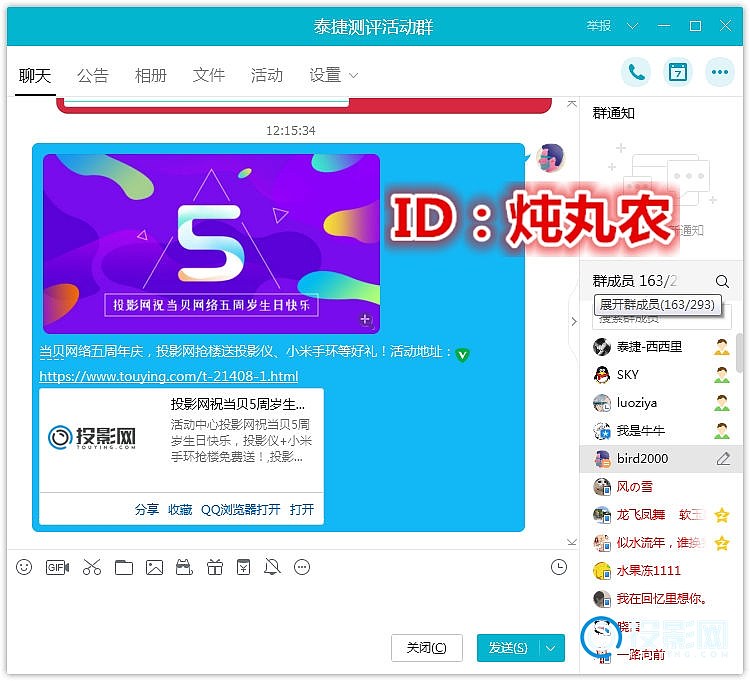The image size is (750, 681).
Task: Click the zoom icon on the purple image
Action: point(366,319)
